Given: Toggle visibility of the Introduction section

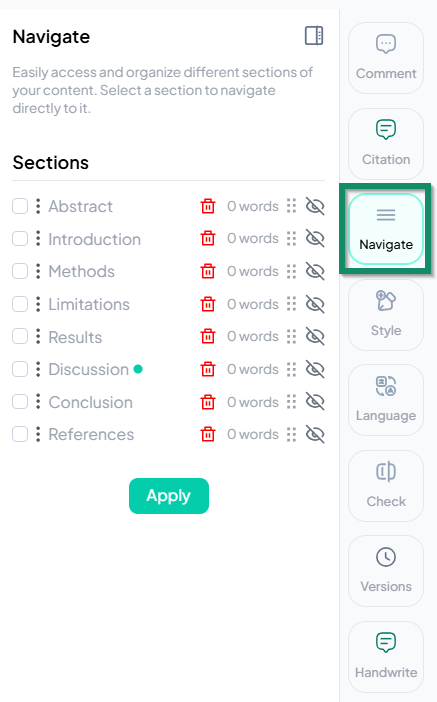Looking at the screenshot, I should coord(315,239).
